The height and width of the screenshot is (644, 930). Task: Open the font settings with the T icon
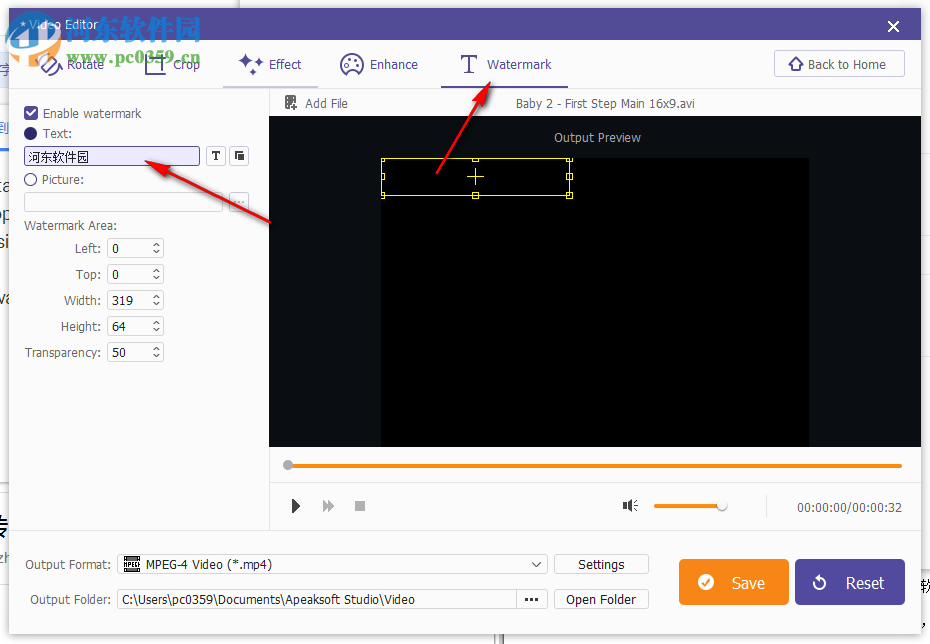coord(215,156)
